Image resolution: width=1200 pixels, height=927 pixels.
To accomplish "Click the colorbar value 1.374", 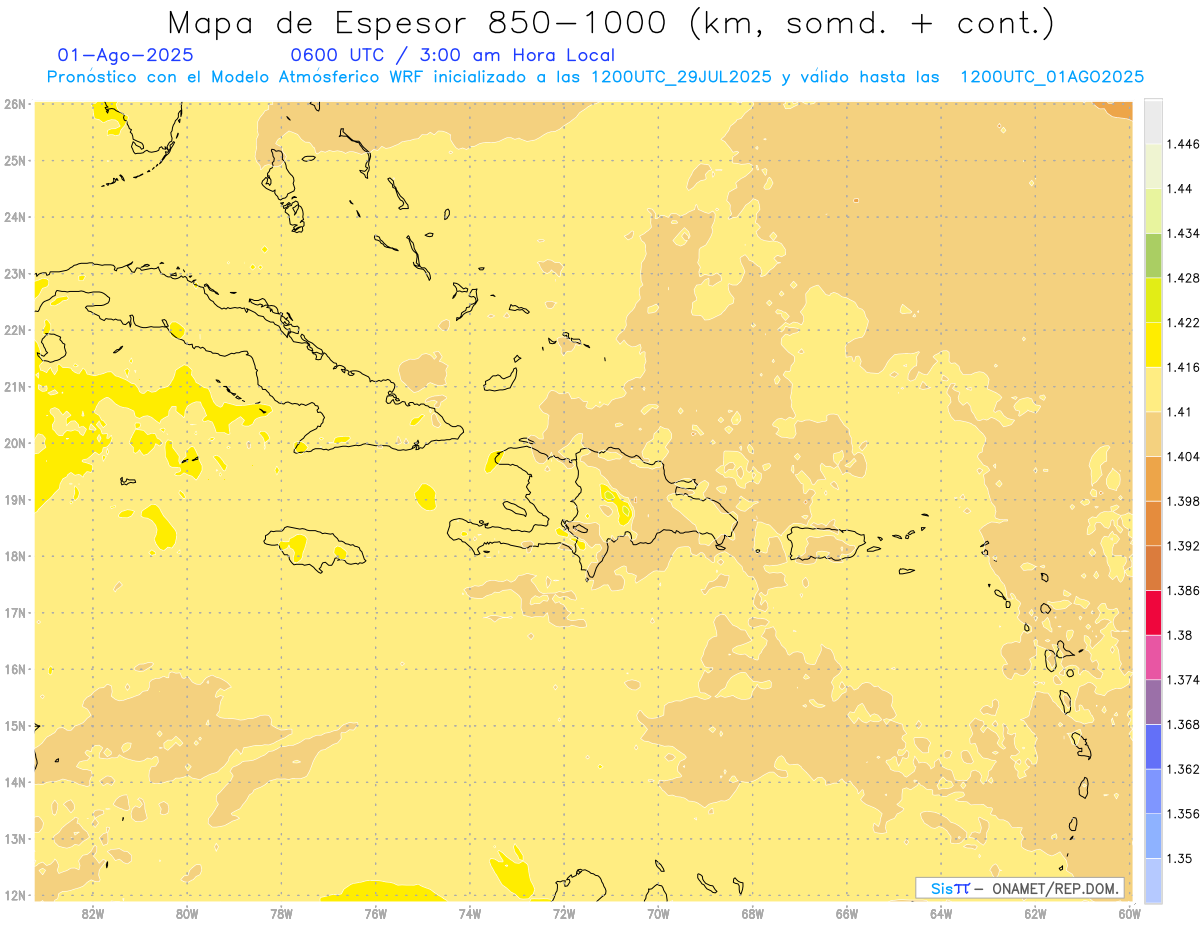I will click(x=1184, y=680).
